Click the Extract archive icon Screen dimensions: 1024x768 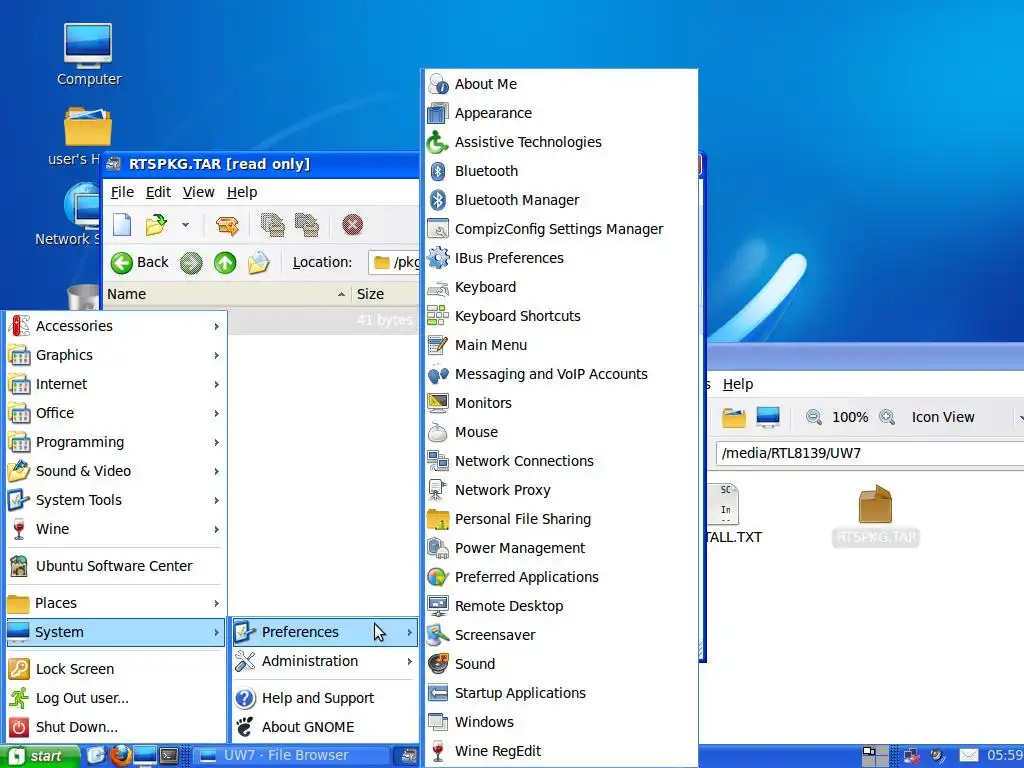click(x=227, y=225)
